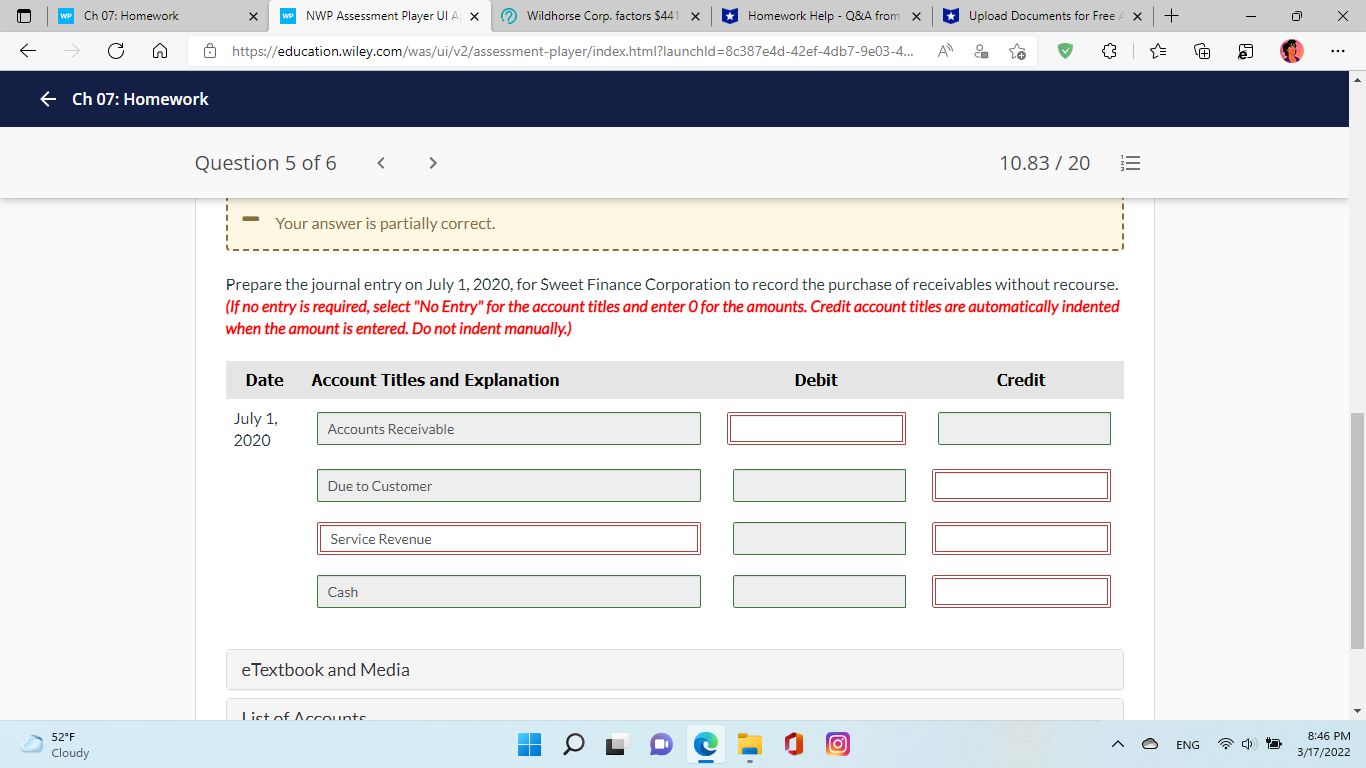Viewport: 1366px width, 768px height.
Task: Click the browser profile avatar picture
Action: [x=1291, y=51]
